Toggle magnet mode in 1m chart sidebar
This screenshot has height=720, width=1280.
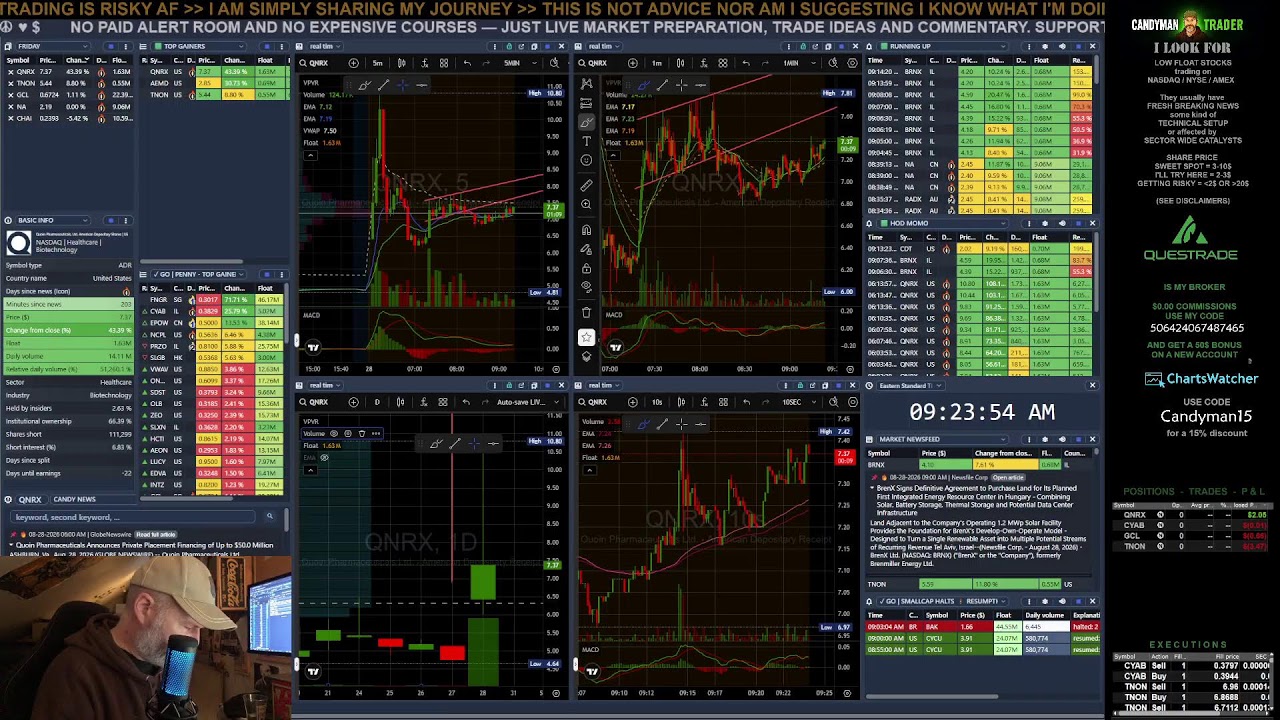tap(586, 230)
